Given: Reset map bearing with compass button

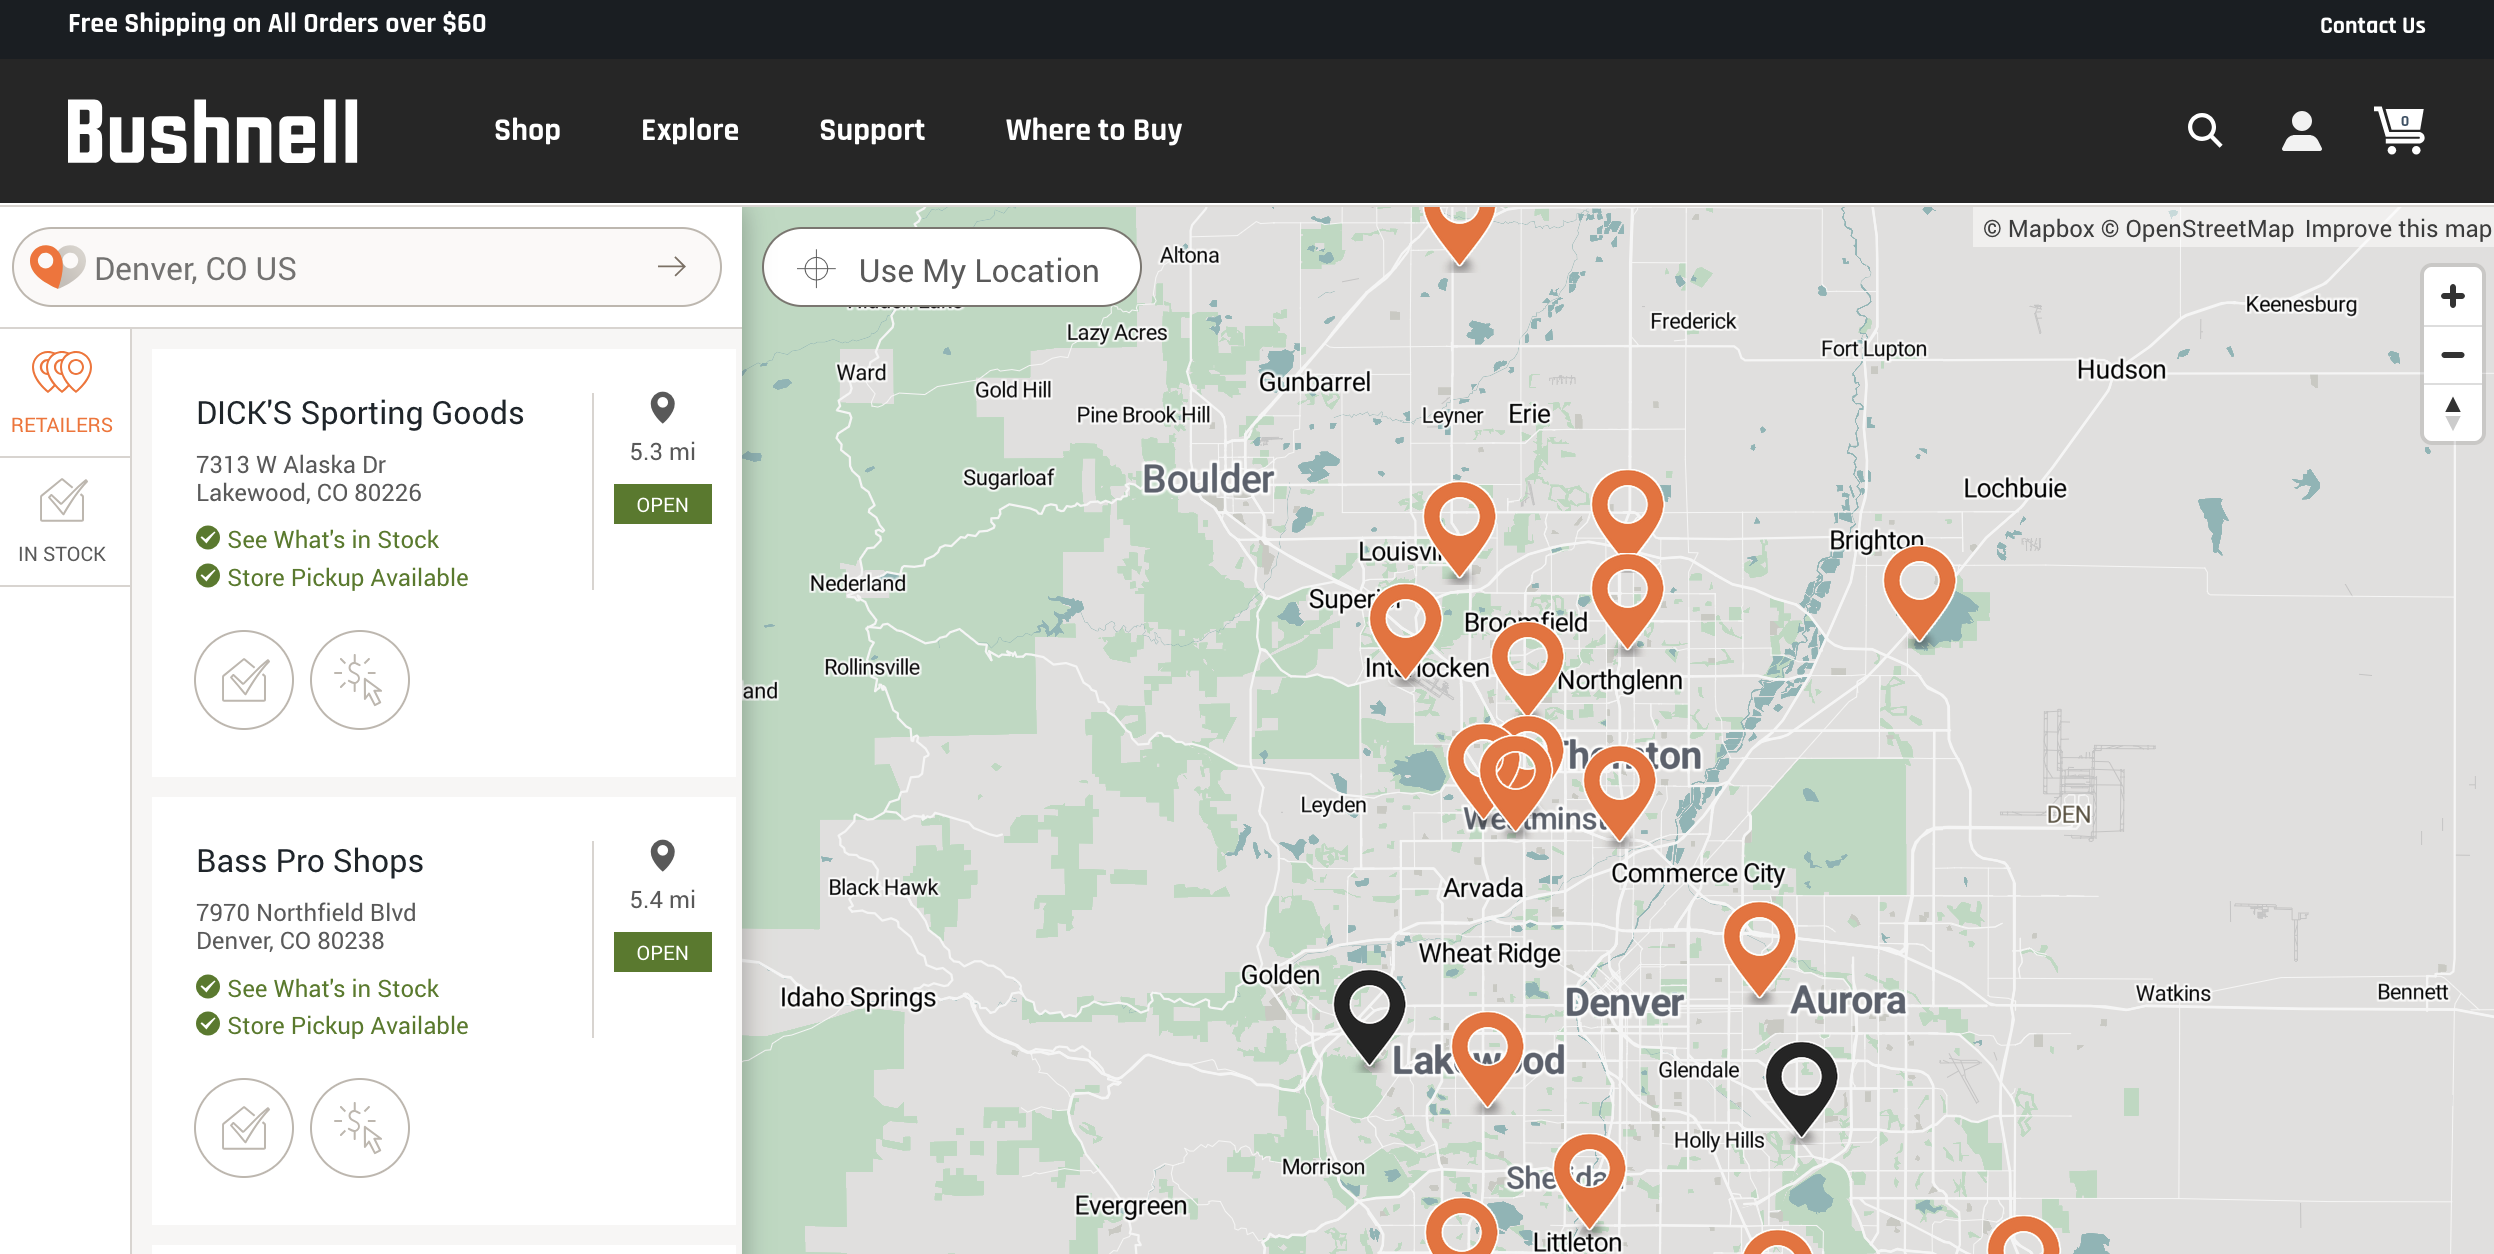Looking at the screenshot, I should tap(2452, 413).
